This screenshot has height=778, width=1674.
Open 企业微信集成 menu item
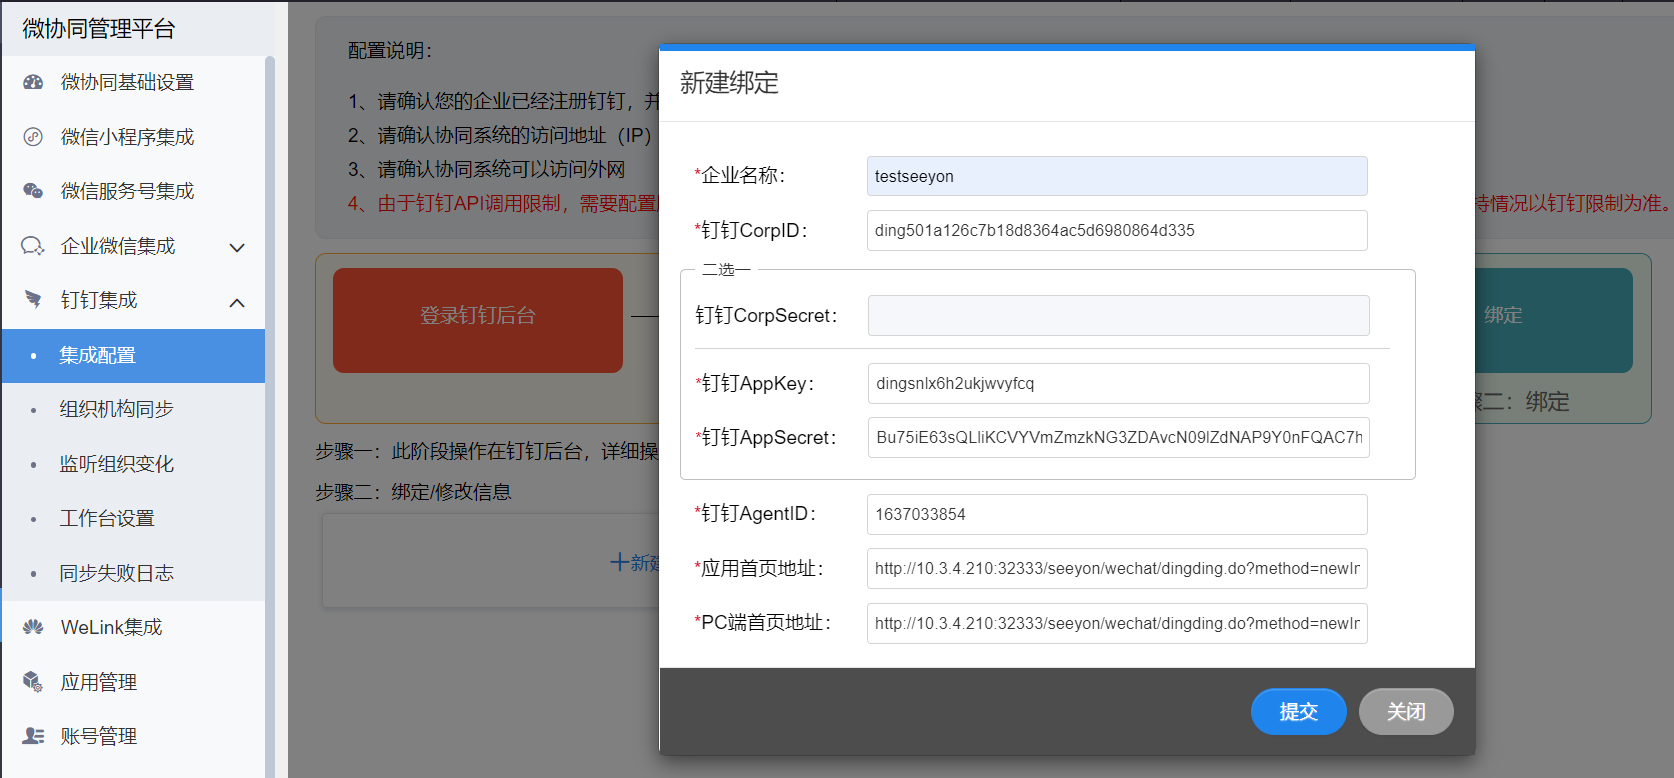pyautogui.click(x=133, y=246)
